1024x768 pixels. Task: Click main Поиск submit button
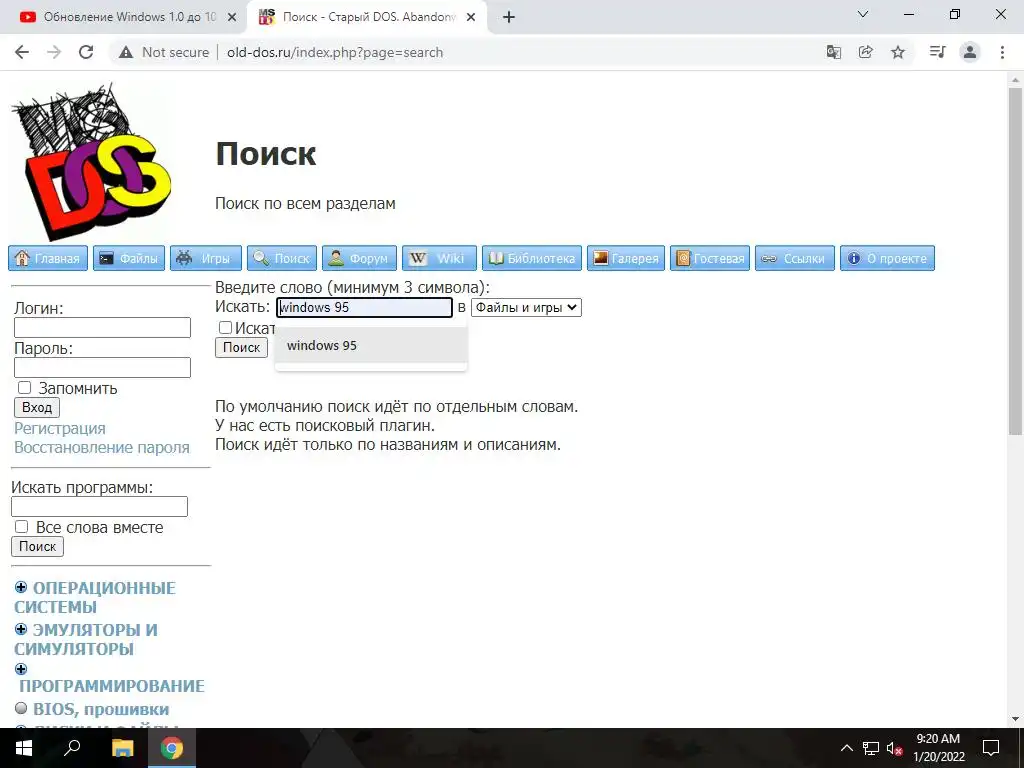pyautogui.click(x=242, y=347)
